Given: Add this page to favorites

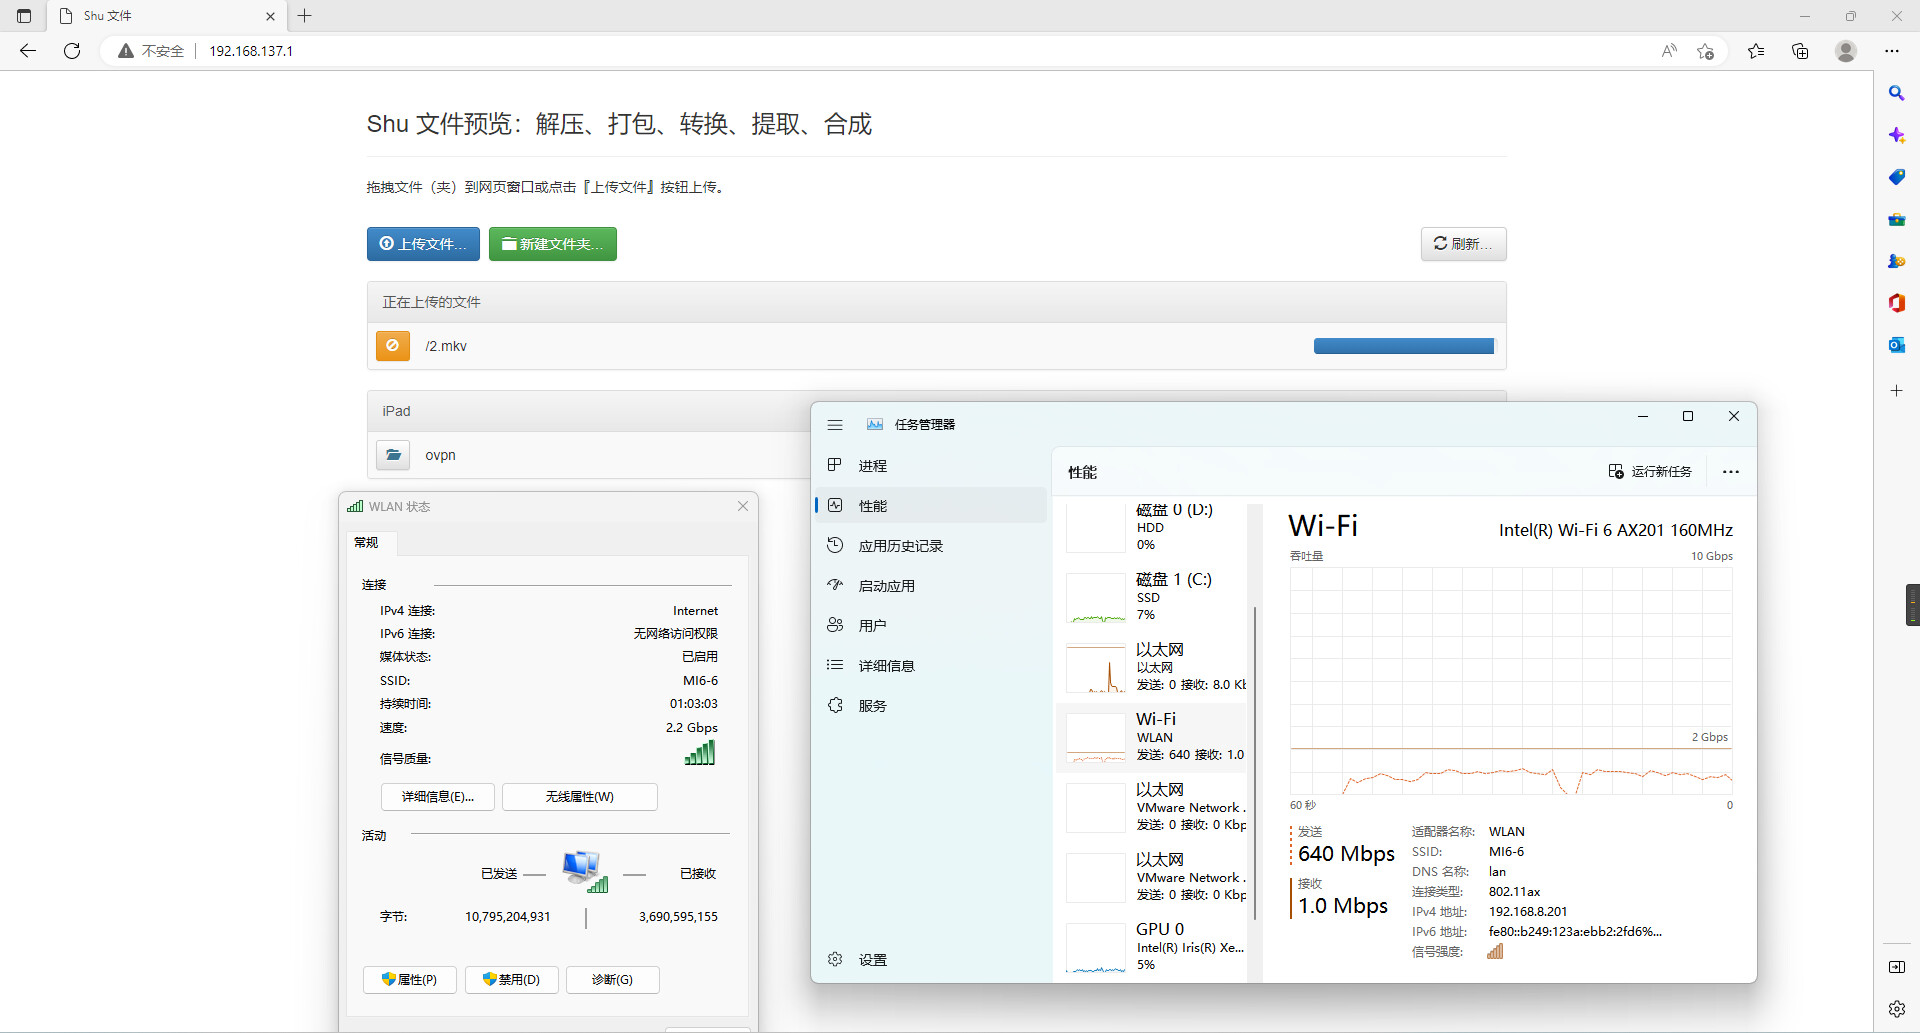Looking at the screenshot, I should 1706,51.
